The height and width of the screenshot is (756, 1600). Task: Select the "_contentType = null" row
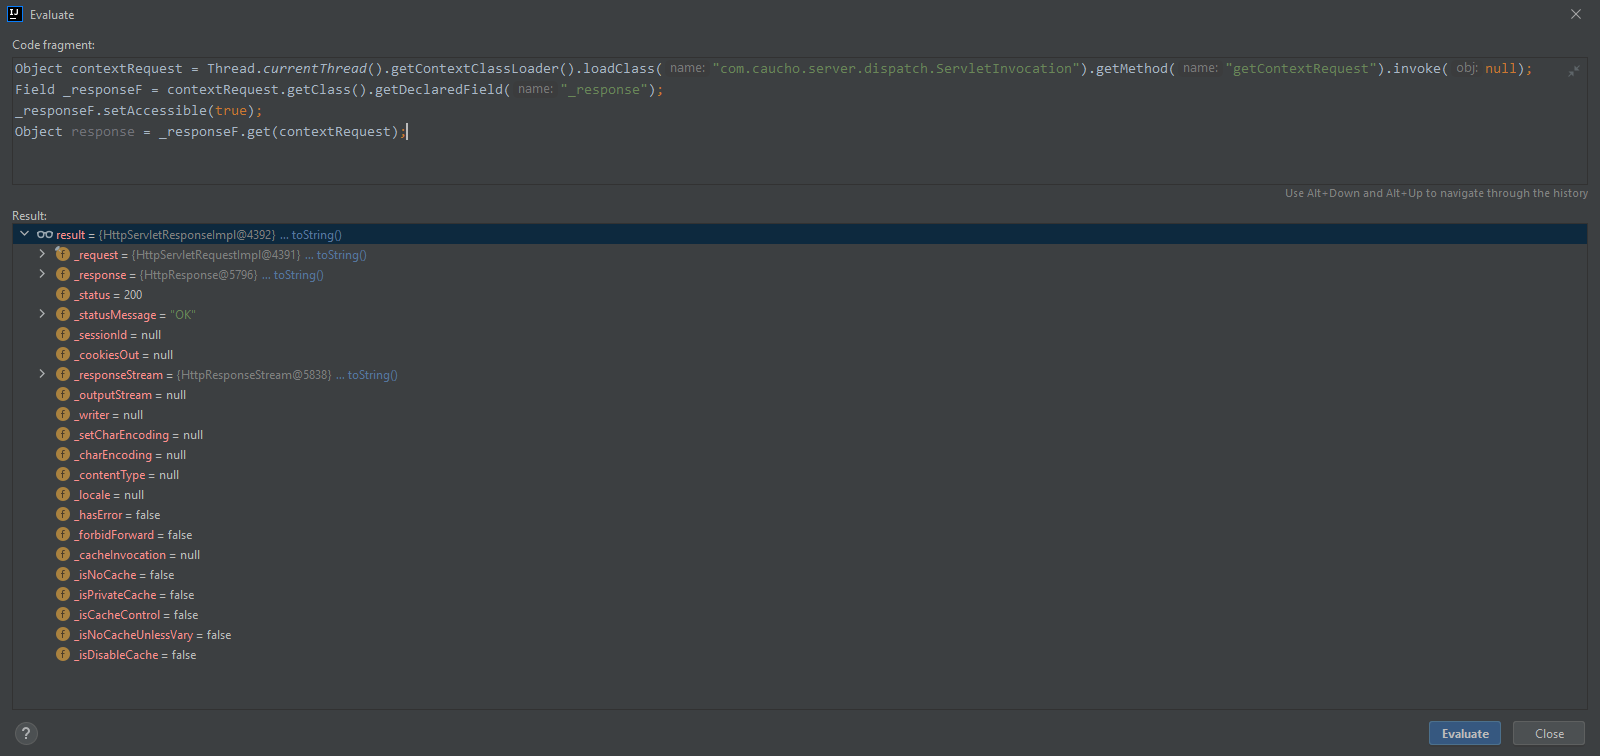tap(800, 475)
